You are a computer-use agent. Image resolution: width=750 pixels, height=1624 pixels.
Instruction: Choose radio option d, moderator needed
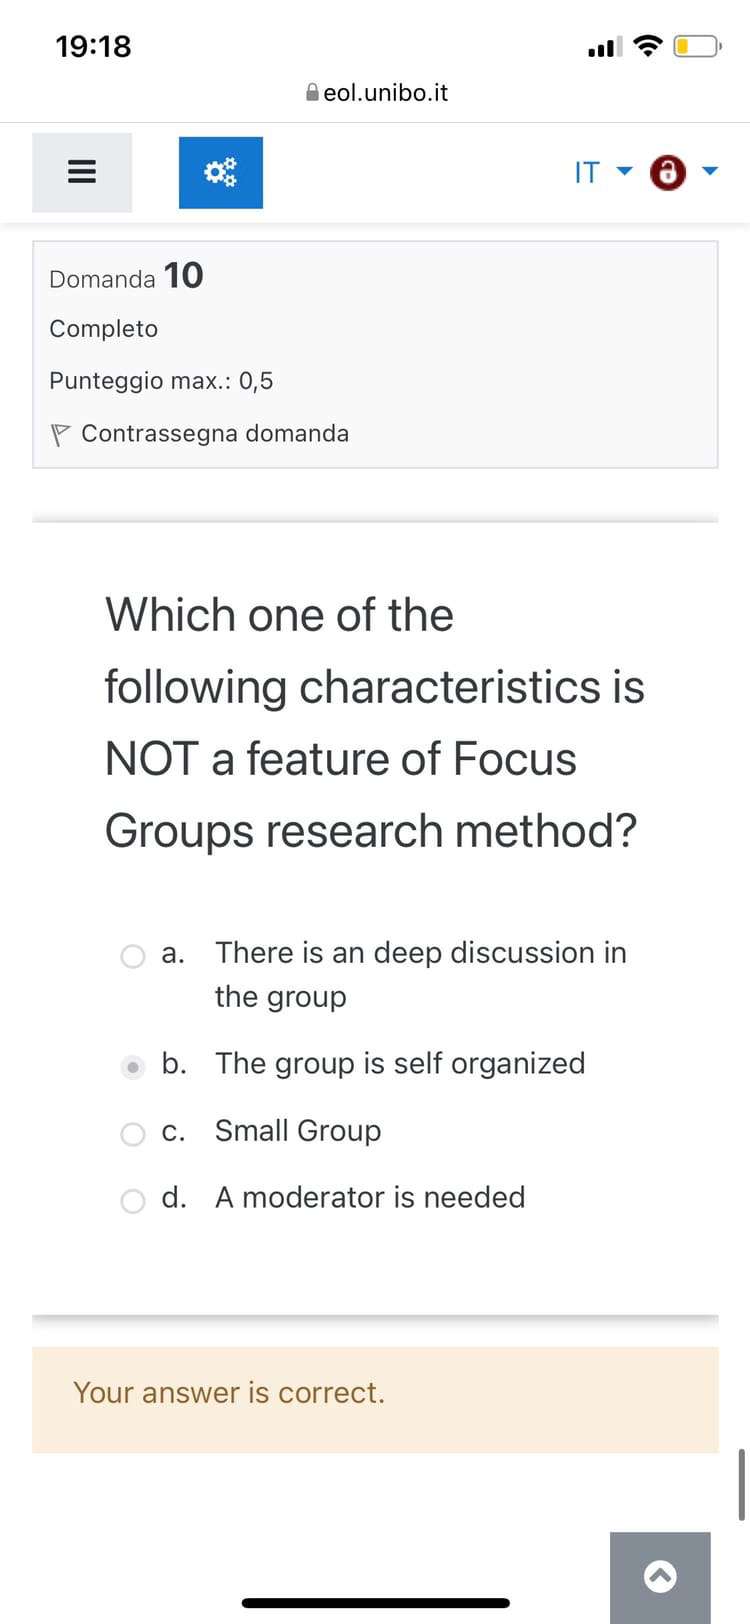click(x=133, y=1201)
